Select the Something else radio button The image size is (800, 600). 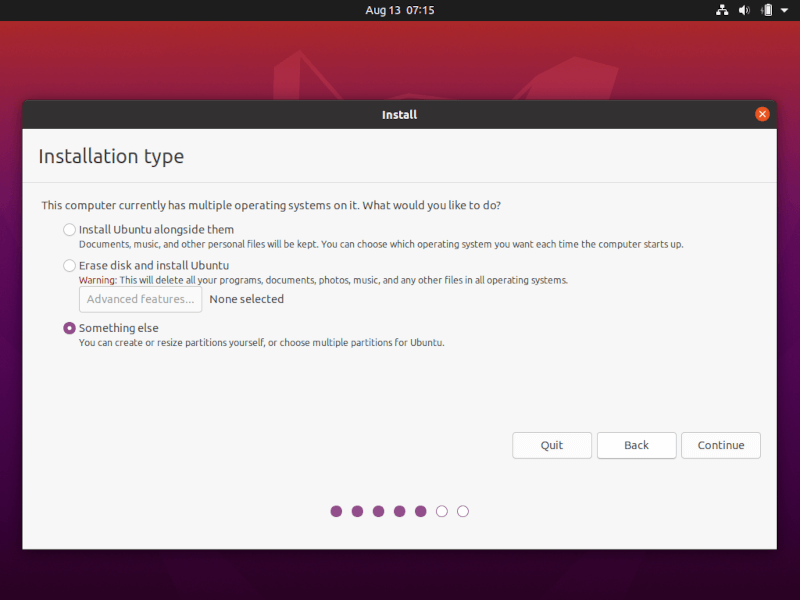click(69, 328)
